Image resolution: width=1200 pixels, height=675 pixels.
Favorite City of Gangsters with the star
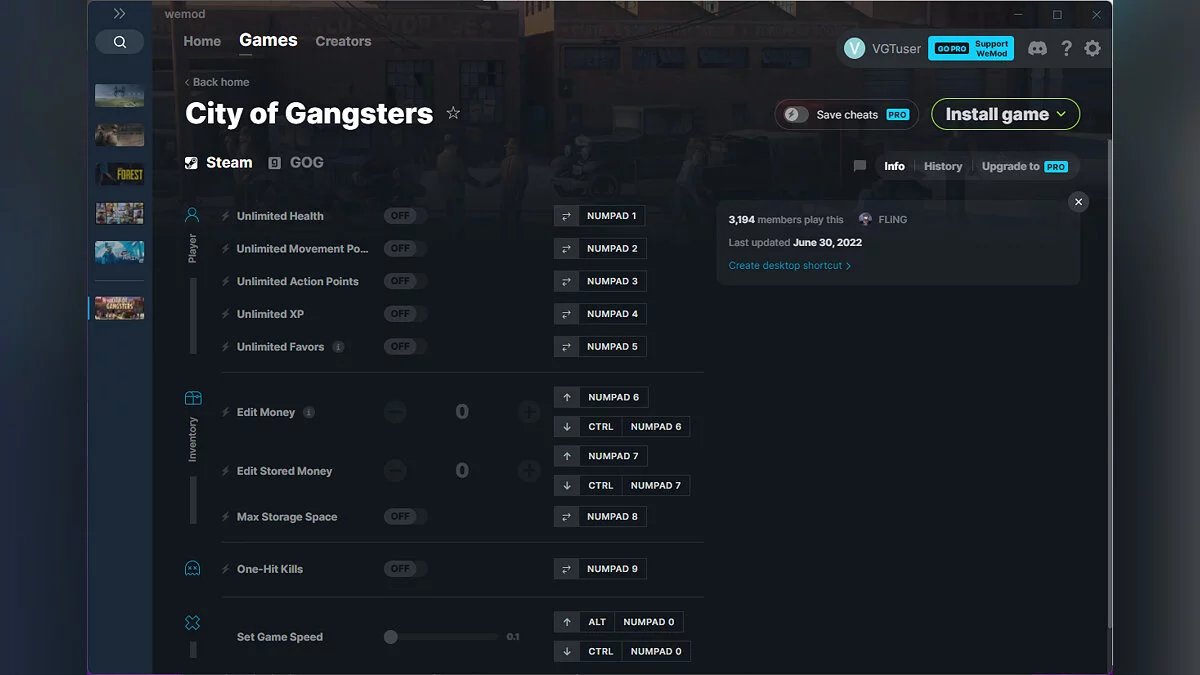(x=453, y=113)
